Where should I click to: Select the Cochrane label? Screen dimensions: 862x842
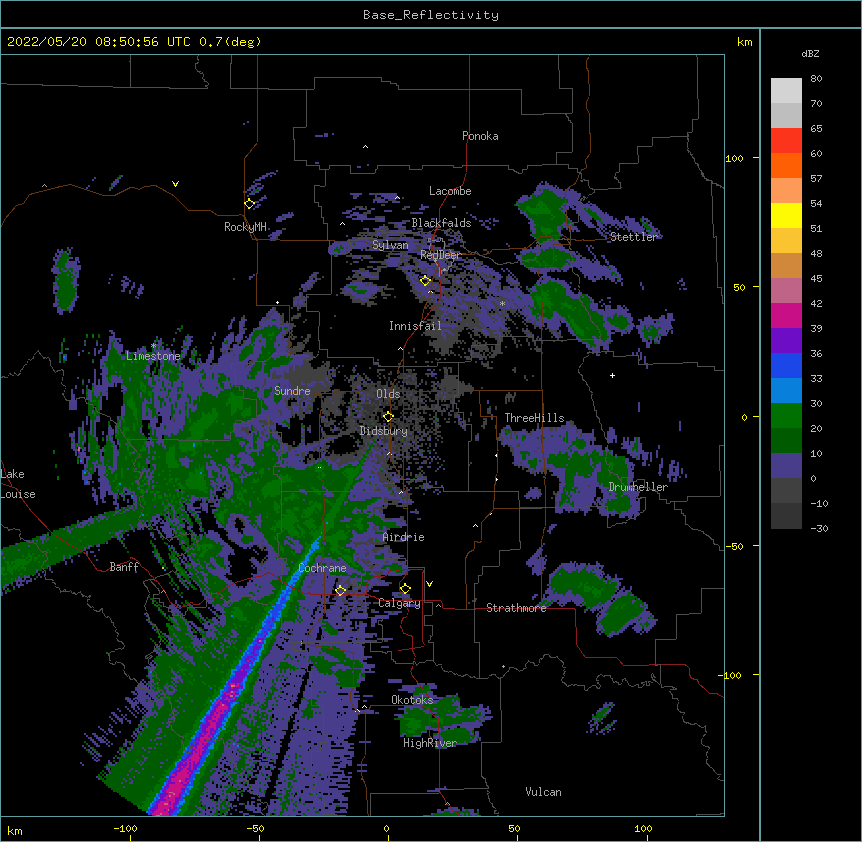322,568
